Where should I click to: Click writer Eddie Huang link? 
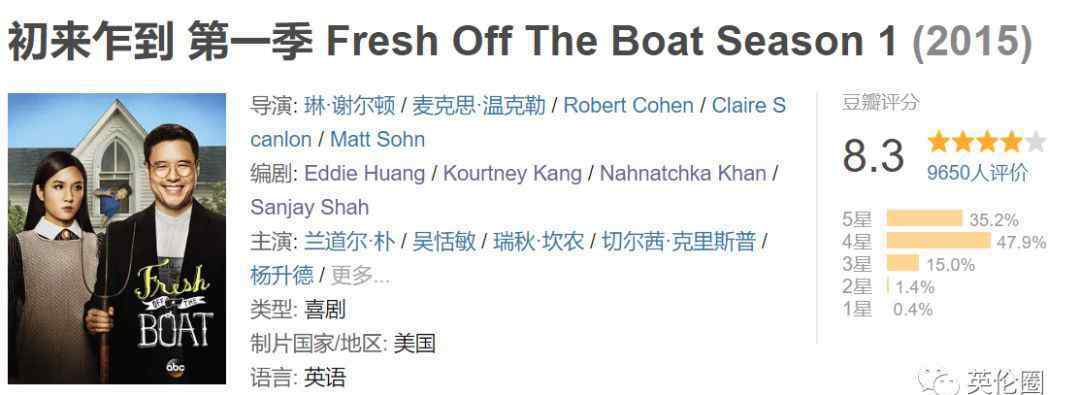coord(364,173)
